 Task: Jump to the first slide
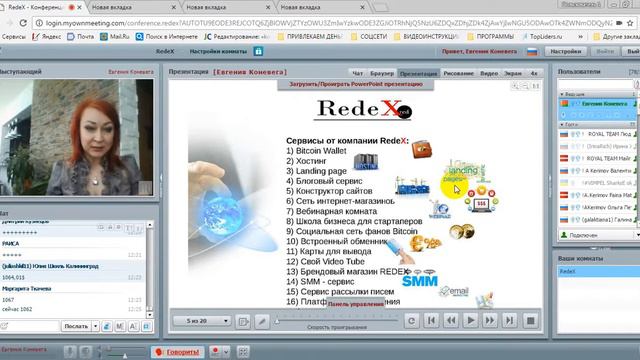(x=431, y=321)
